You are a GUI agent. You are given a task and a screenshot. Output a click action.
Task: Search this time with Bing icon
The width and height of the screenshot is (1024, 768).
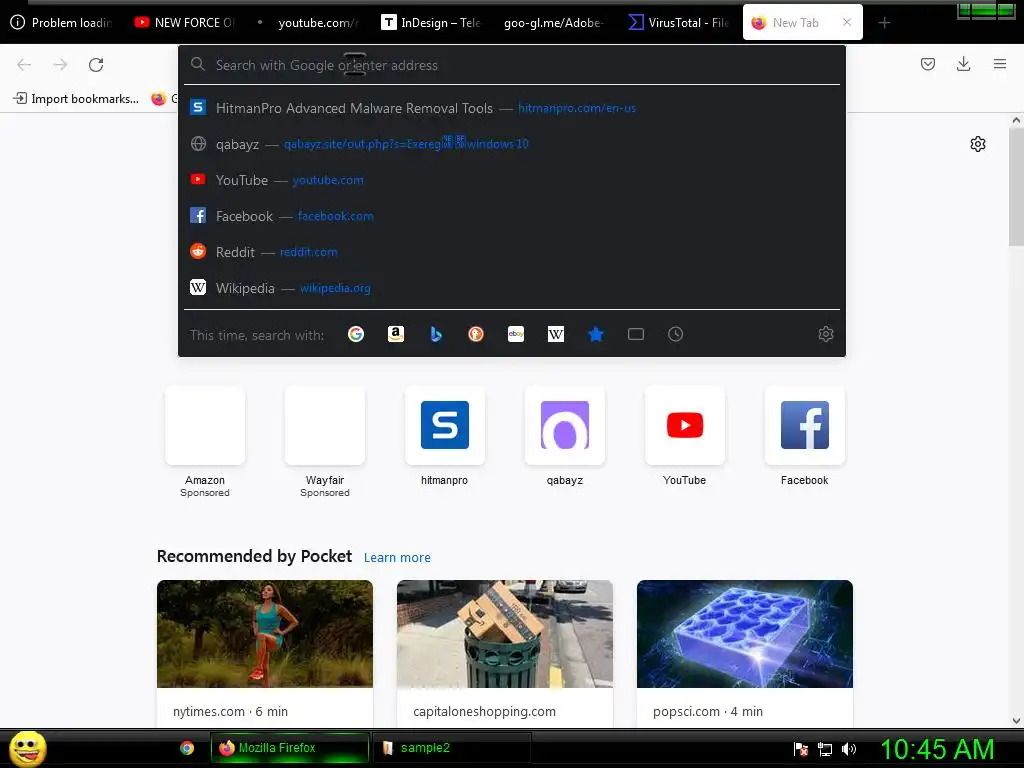coord(436,334)
